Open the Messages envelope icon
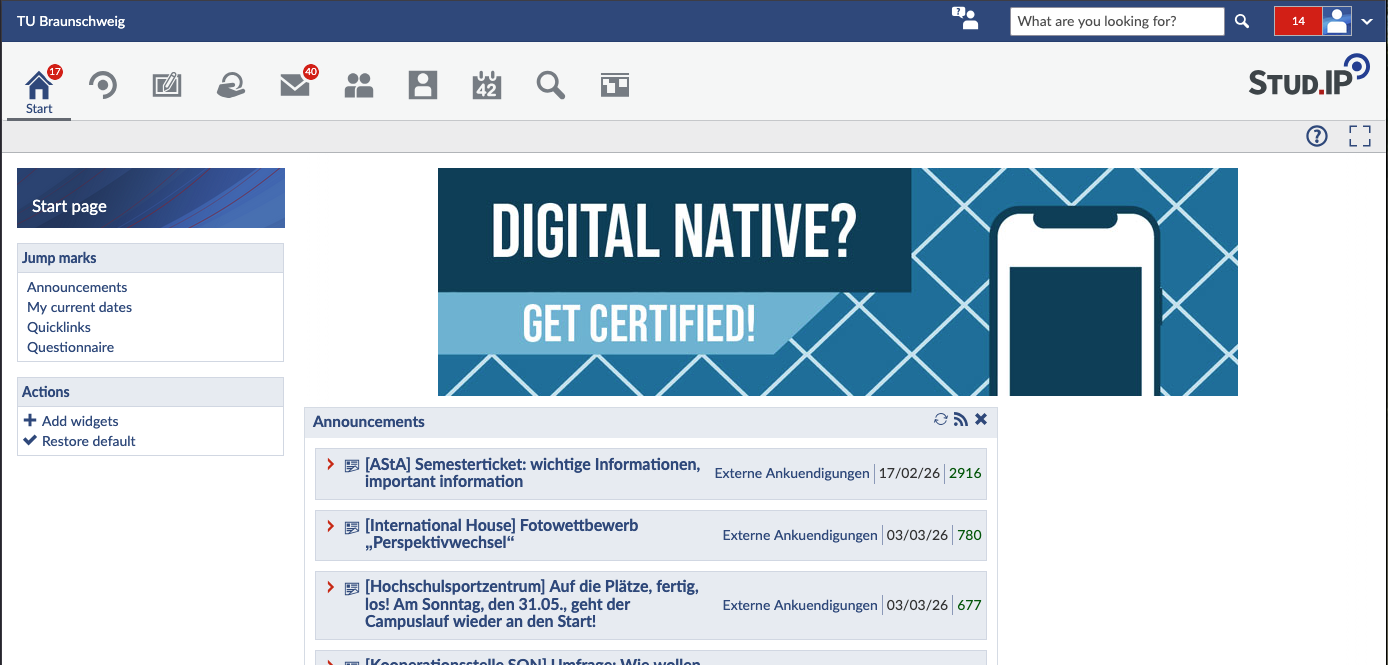The image size is (1388, 665). pos(294,86)
